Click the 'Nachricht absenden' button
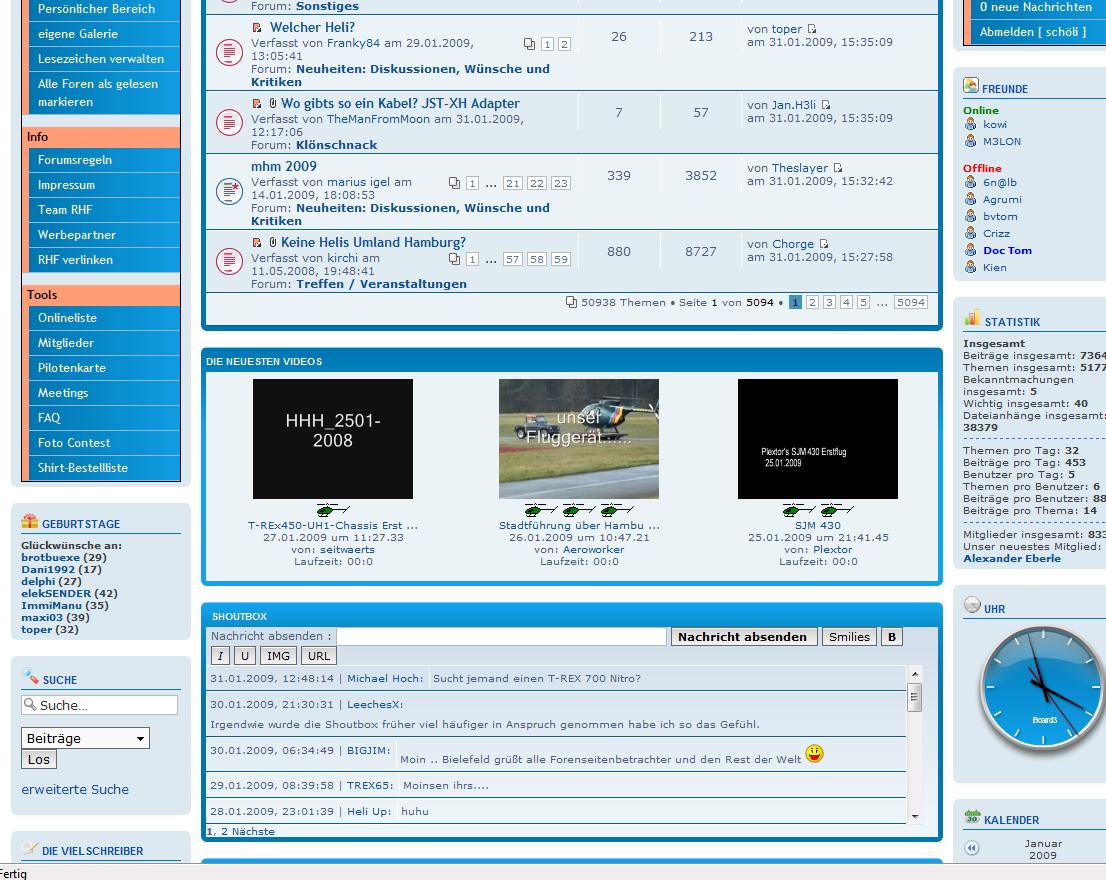Screen dimensions: 1106x880 (742, 637)
